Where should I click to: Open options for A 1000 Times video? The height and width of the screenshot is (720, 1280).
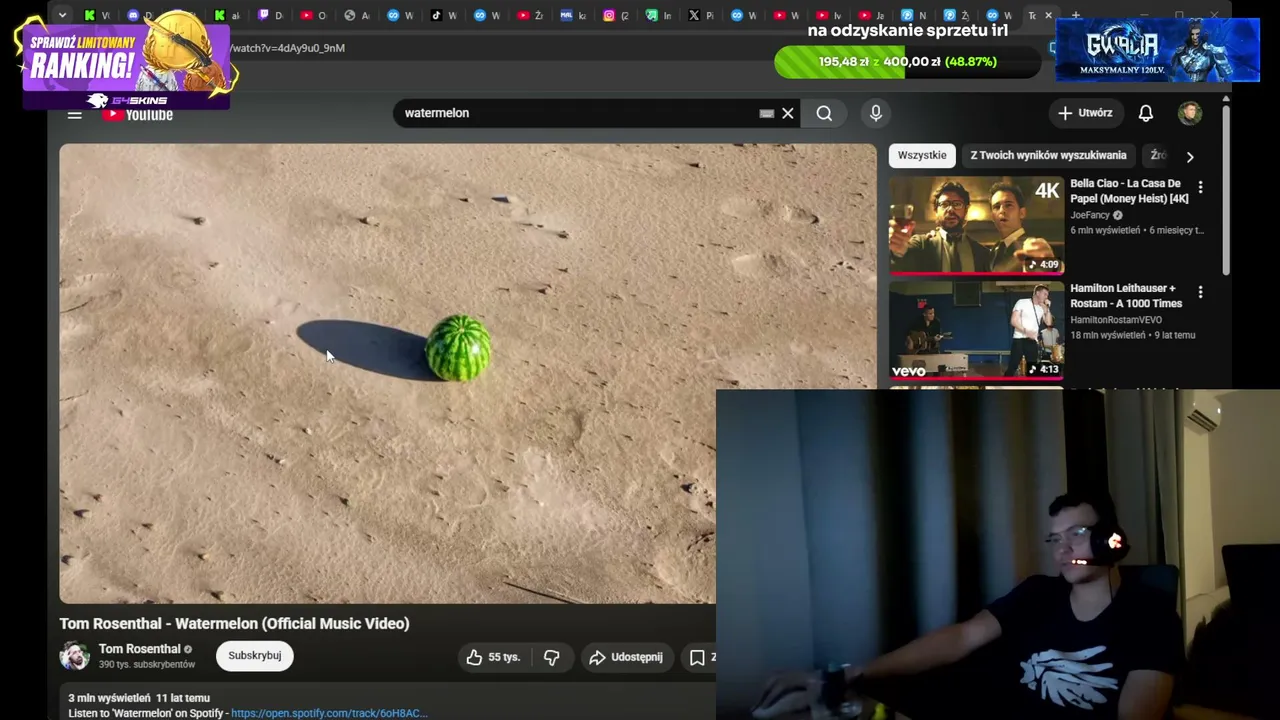point(1200,292)
